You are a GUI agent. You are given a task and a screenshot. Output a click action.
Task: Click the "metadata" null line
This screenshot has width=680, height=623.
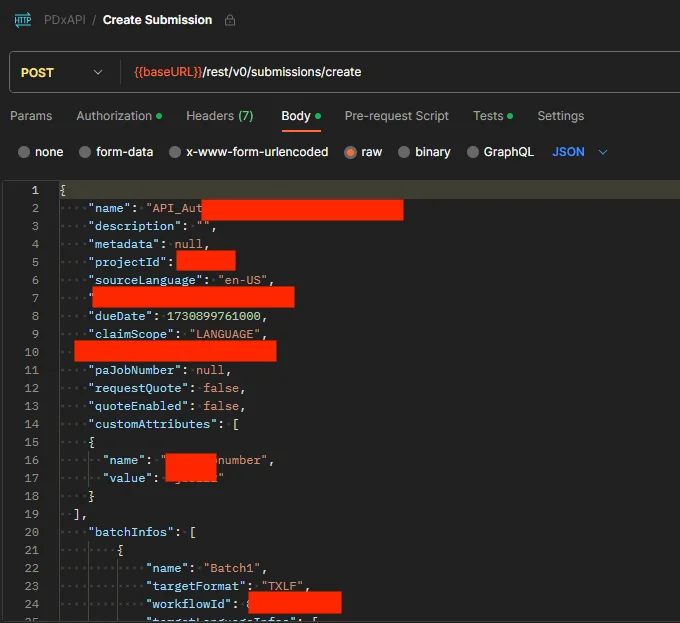(149, 244)
